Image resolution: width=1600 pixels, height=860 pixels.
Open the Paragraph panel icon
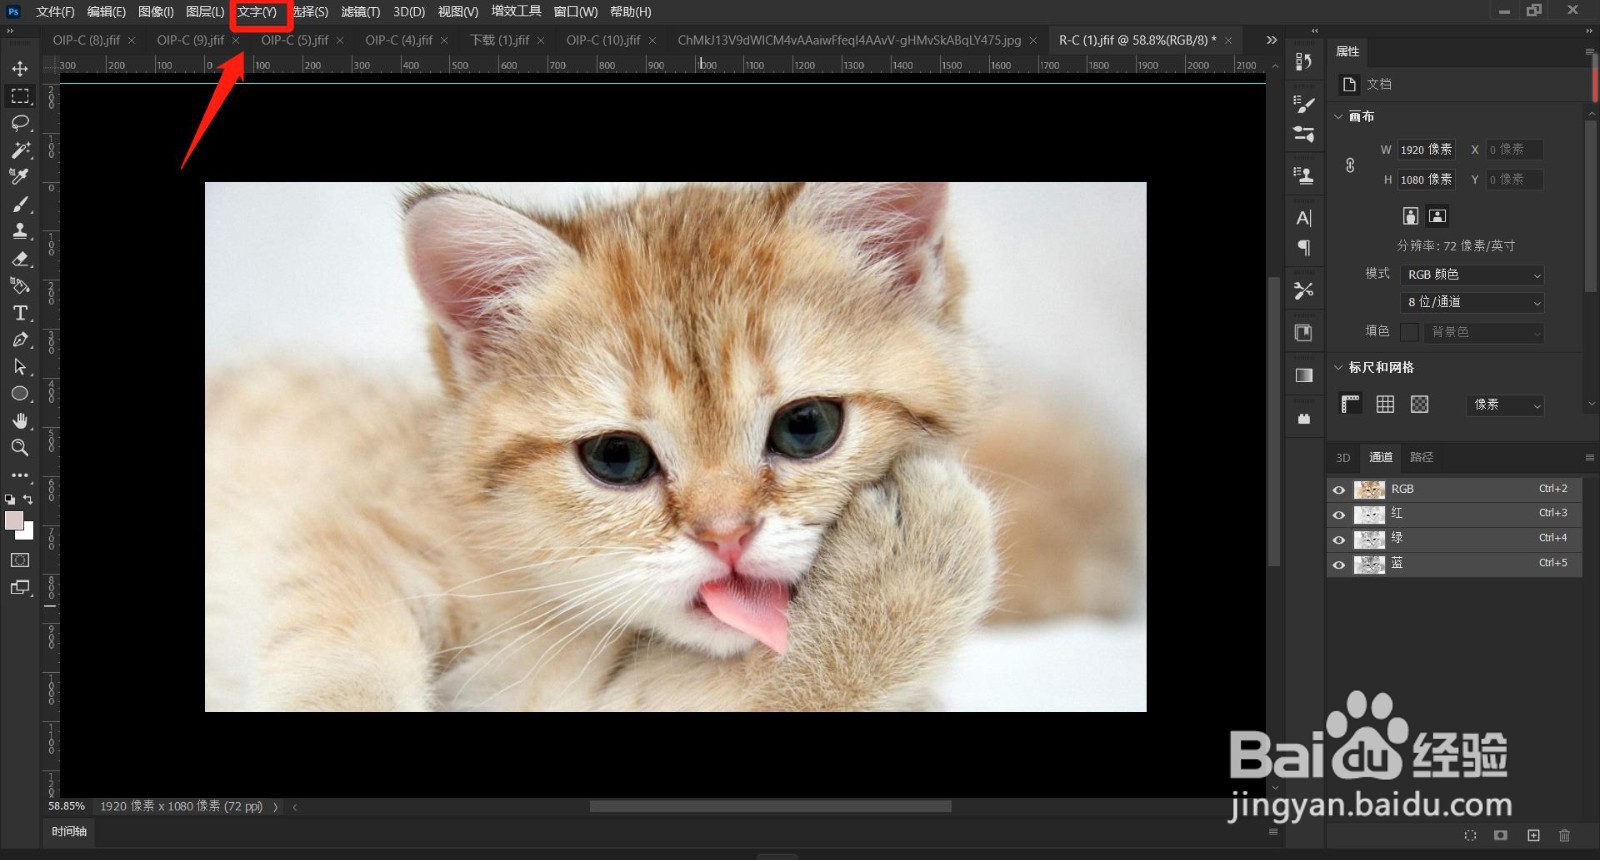(x=1303, y=247)
